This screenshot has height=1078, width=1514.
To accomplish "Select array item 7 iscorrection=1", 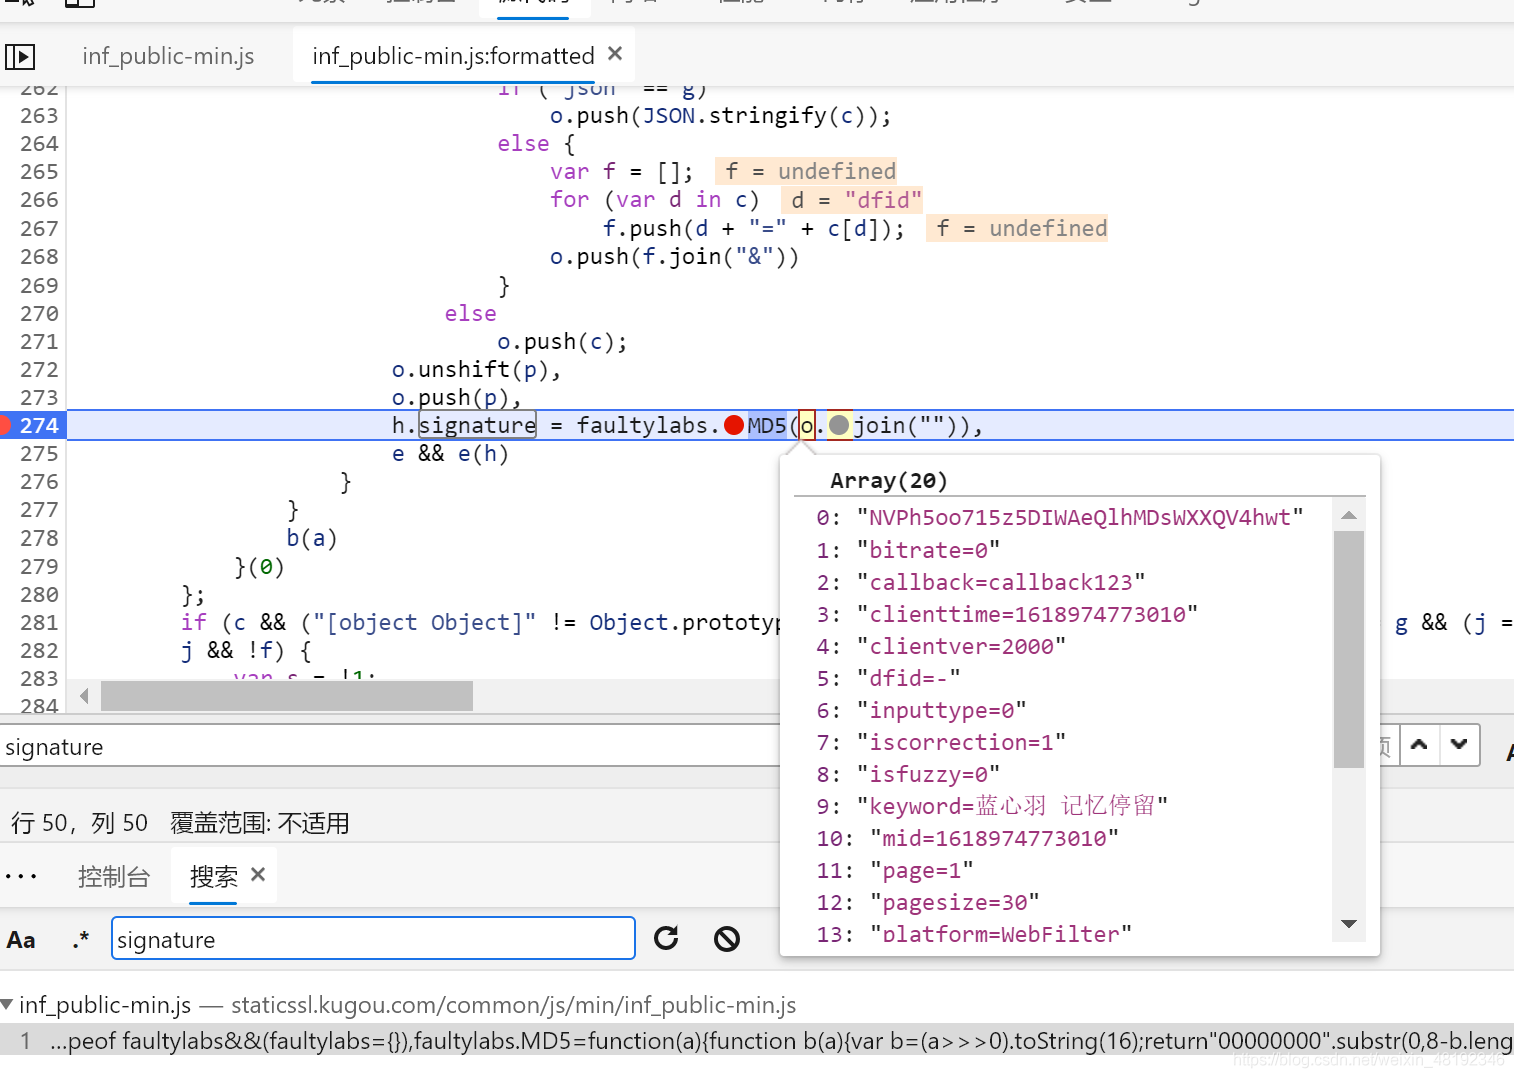I will [x=961, y=742].
